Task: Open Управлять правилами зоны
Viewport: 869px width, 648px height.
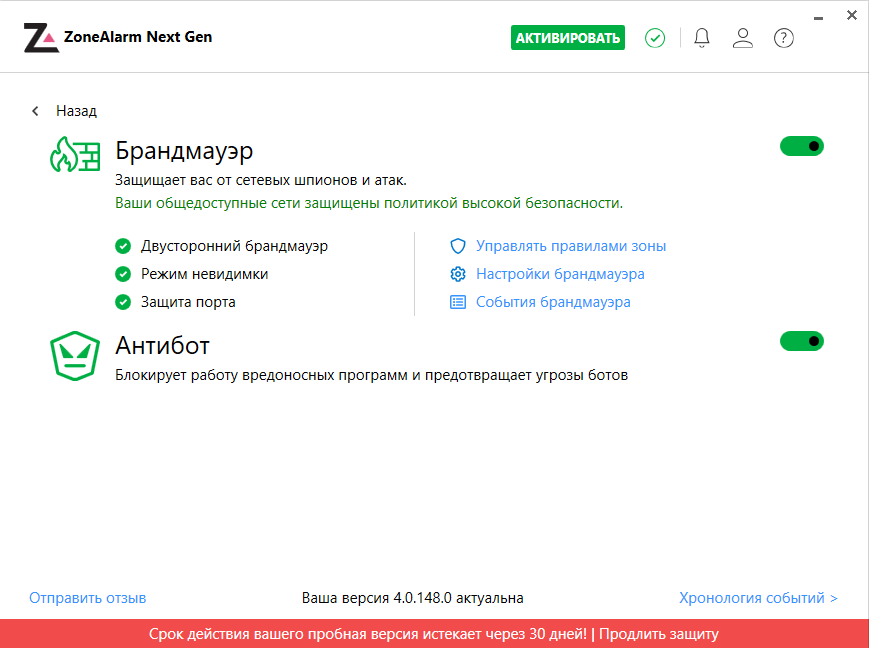Action: [571, 246]
